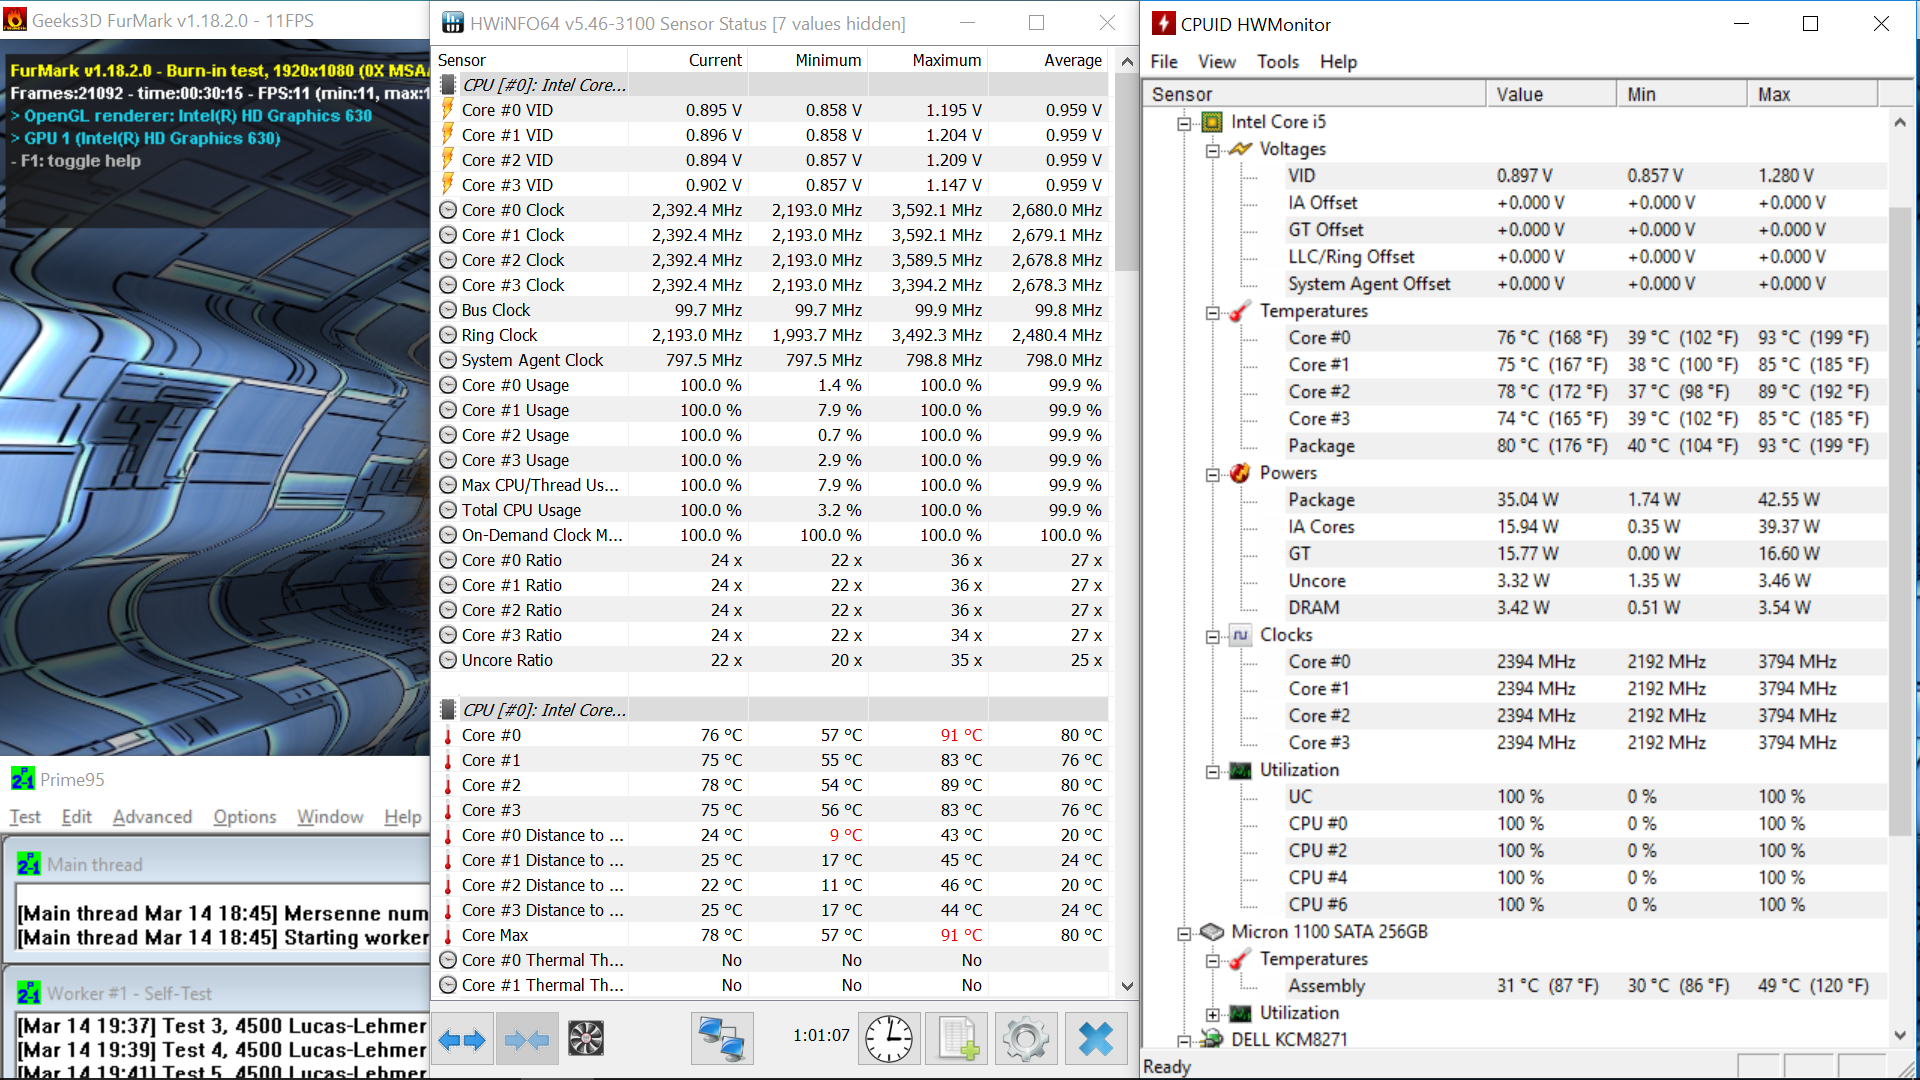Open the Tools menu in HWMonitor

click(x=1278, y=62)
